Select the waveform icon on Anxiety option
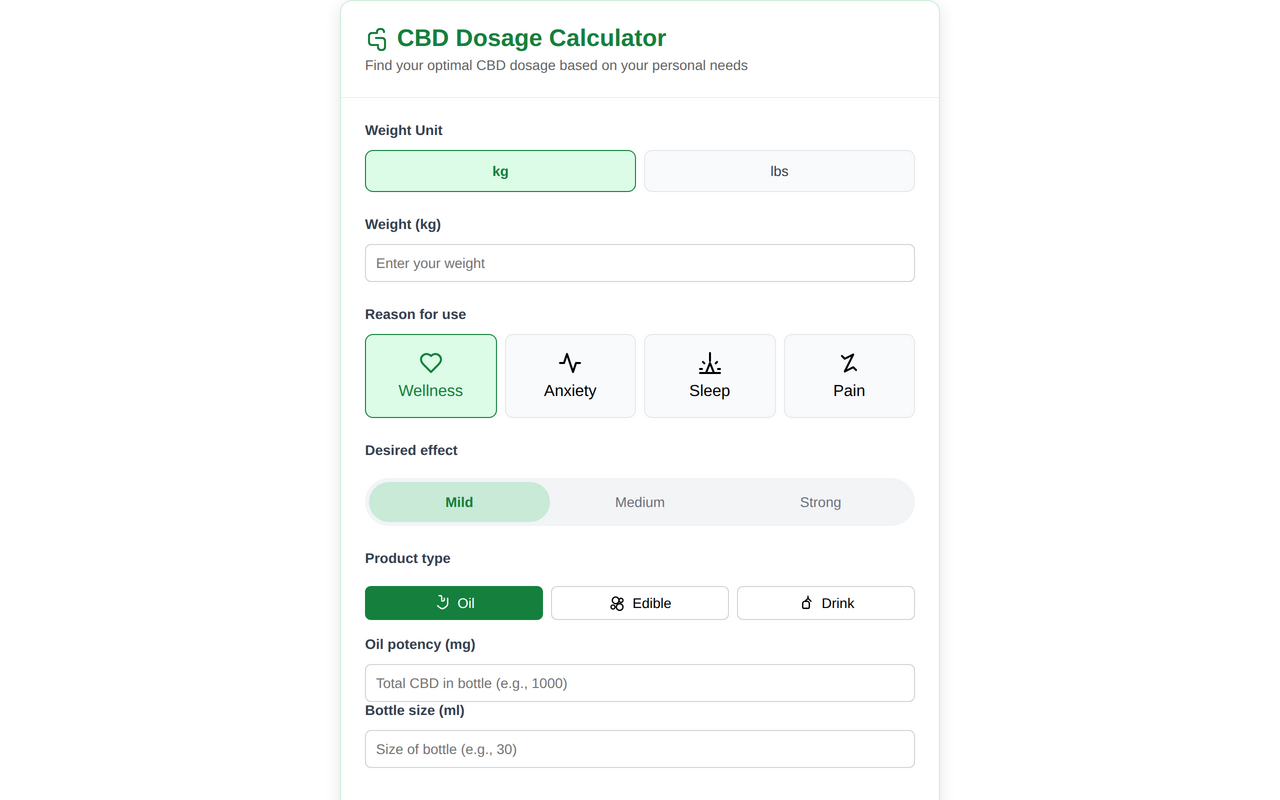The width and height of the screenshot is (1280, 800). click(570, 362)
